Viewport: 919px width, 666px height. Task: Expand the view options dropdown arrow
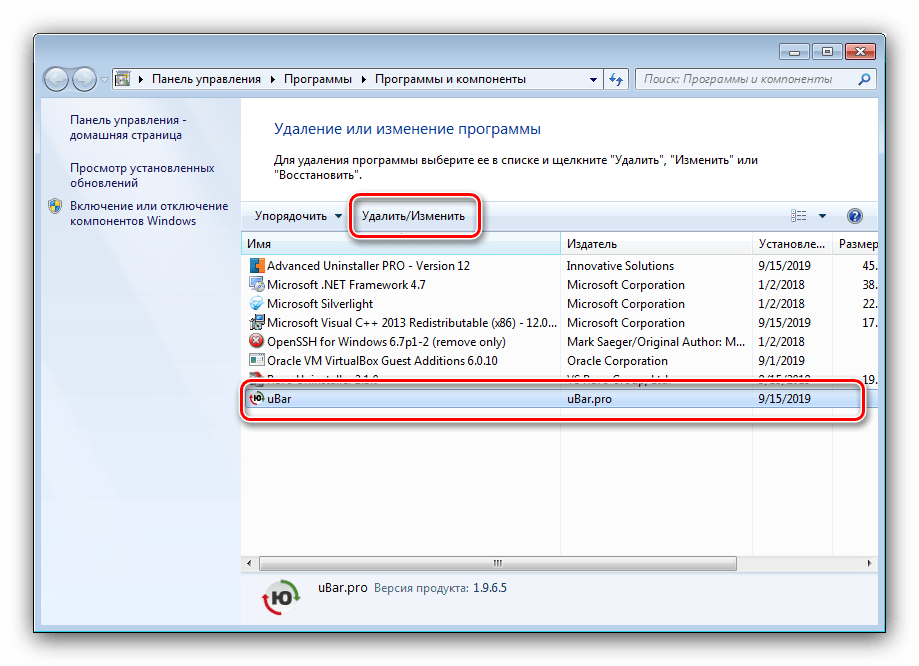click(822, 216)
